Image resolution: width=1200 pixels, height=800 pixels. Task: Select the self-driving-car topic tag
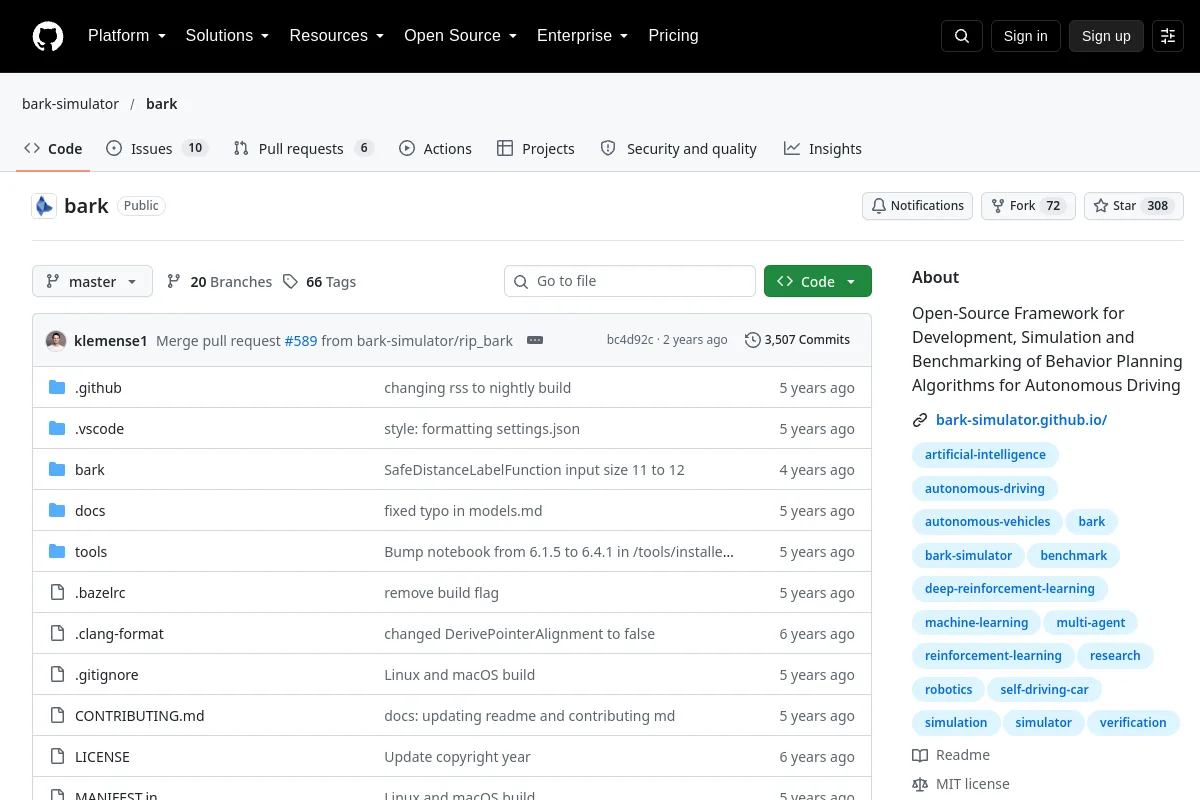1044,689
